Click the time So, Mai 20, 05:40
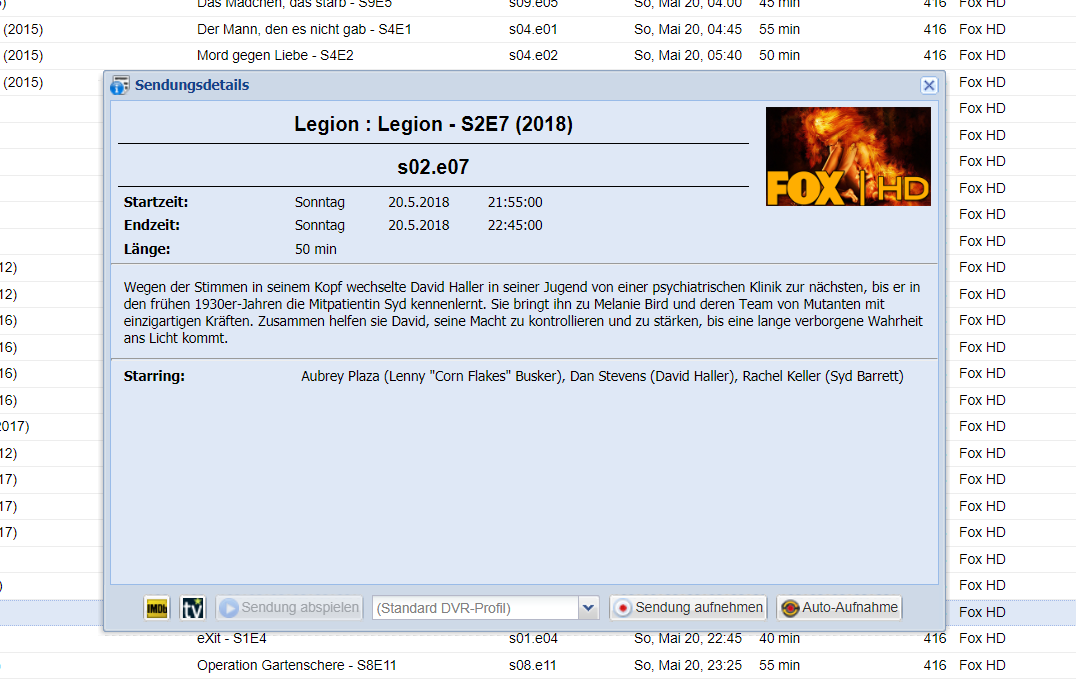This screenshot has height=695, width=1076. point(688,56)
